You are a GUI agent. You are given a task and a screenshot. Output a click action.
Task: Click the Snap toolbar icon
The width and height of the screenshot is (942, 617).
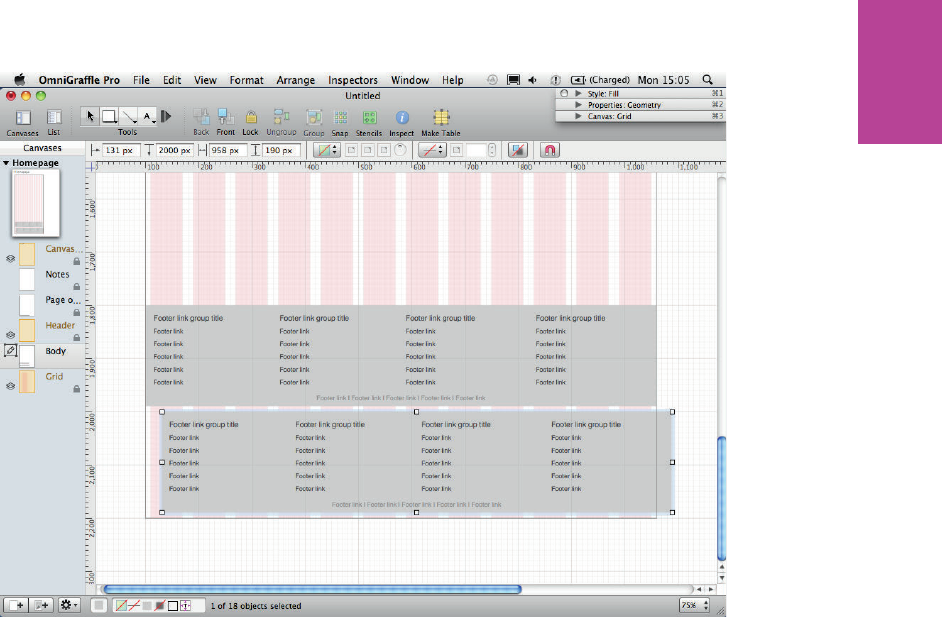click(x=340, y=118)
